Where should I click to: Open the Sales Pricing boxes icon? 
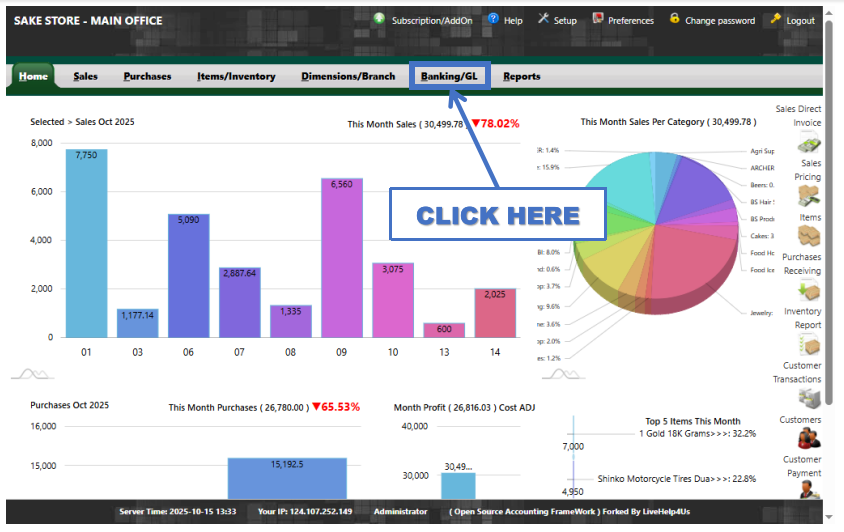click(x=808, y=197)
